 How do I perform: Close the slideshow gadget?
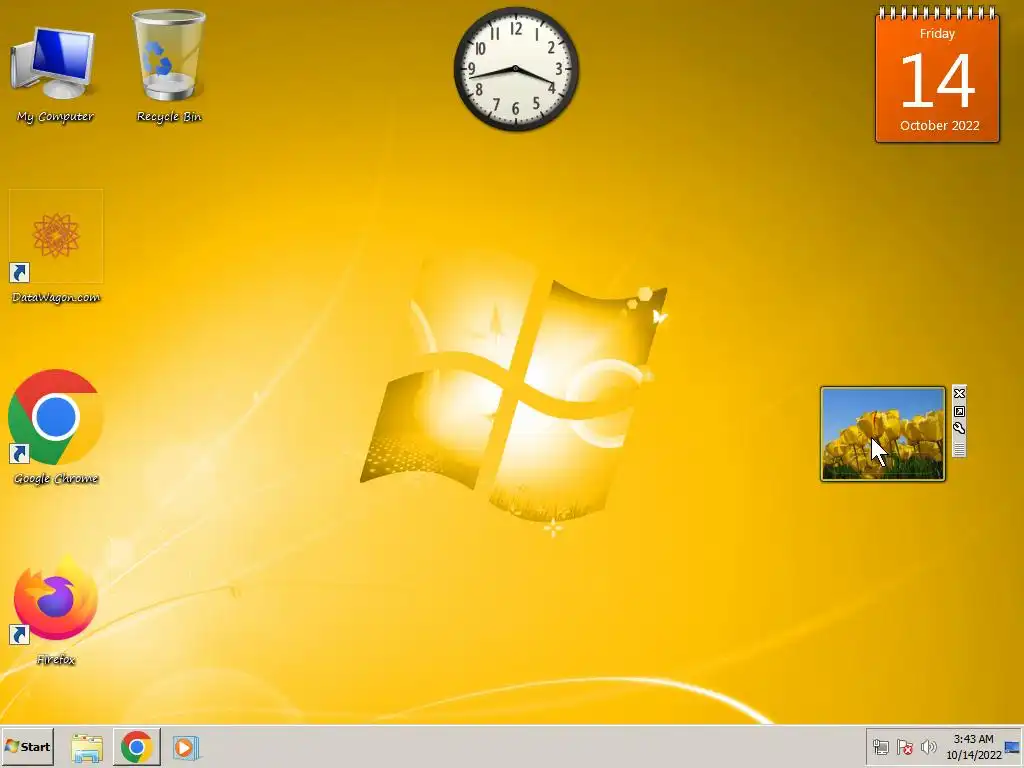pos(959,393)
